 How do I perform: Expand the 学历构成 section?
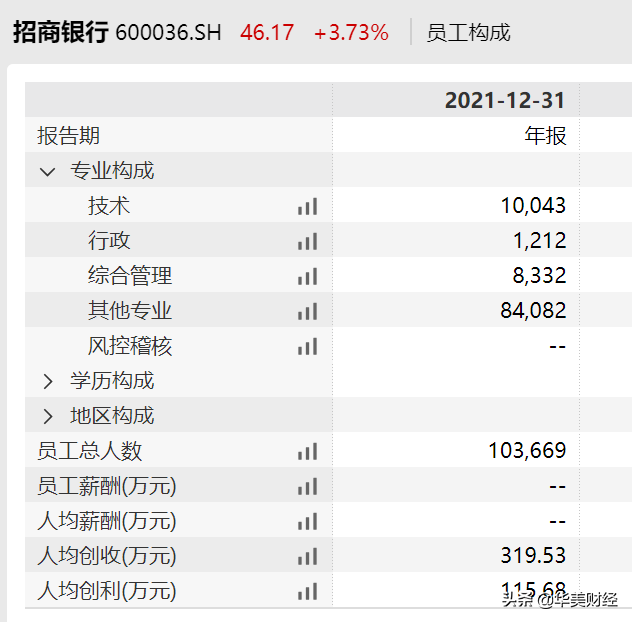pyautogui.click(x=48, y=381)
